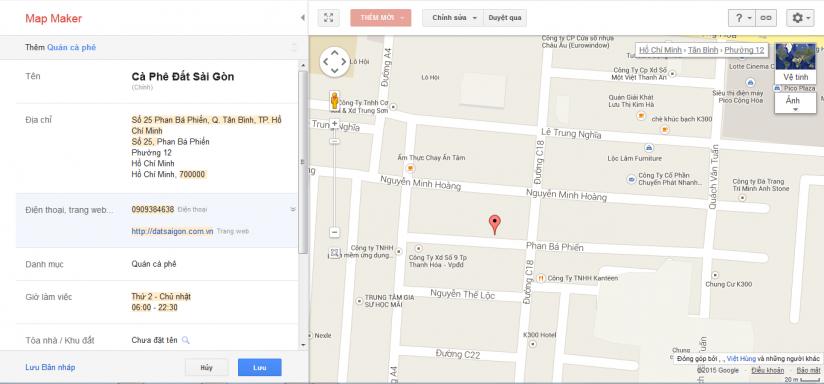Image resolution: width=824 pixels, height=384 pixels.
Task: Open the settings gear menu
Action: click(800, 18)
